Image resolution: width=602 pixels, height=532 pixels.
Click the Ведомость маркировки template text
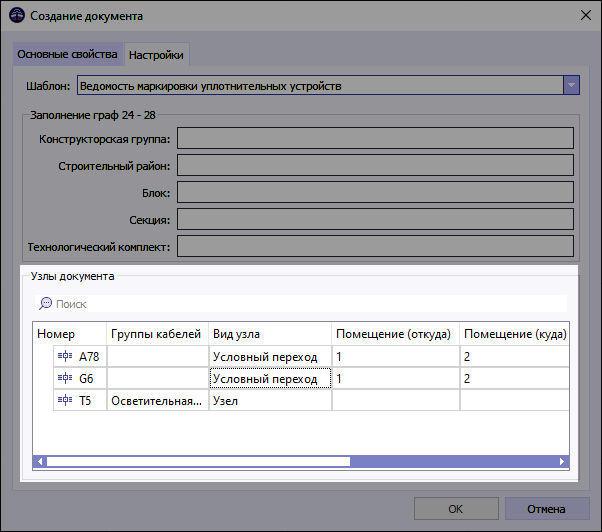pos(210,86)
